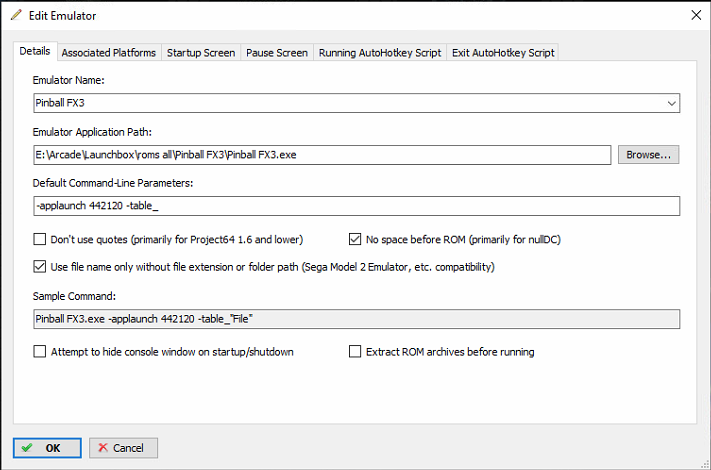Close the Edit Emulator dialog
The width and height of the screenshot is (711, 470).
[x=696, y=15]
